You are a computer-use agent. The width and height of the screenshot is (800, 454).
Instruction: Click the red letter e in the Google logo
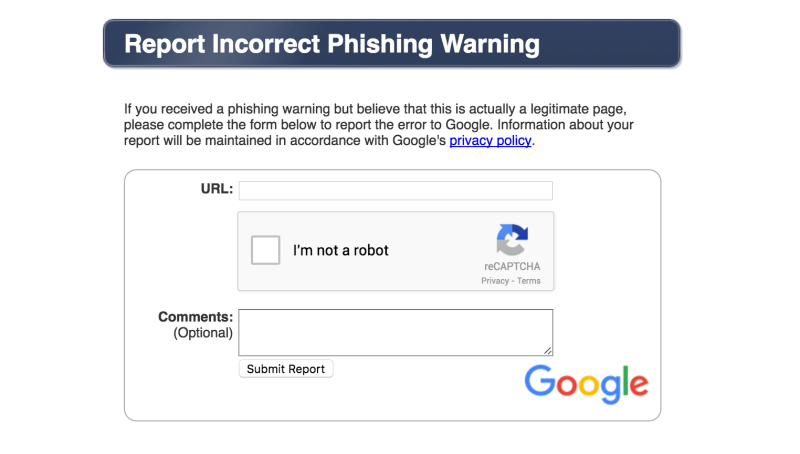(x=636, y=386)
